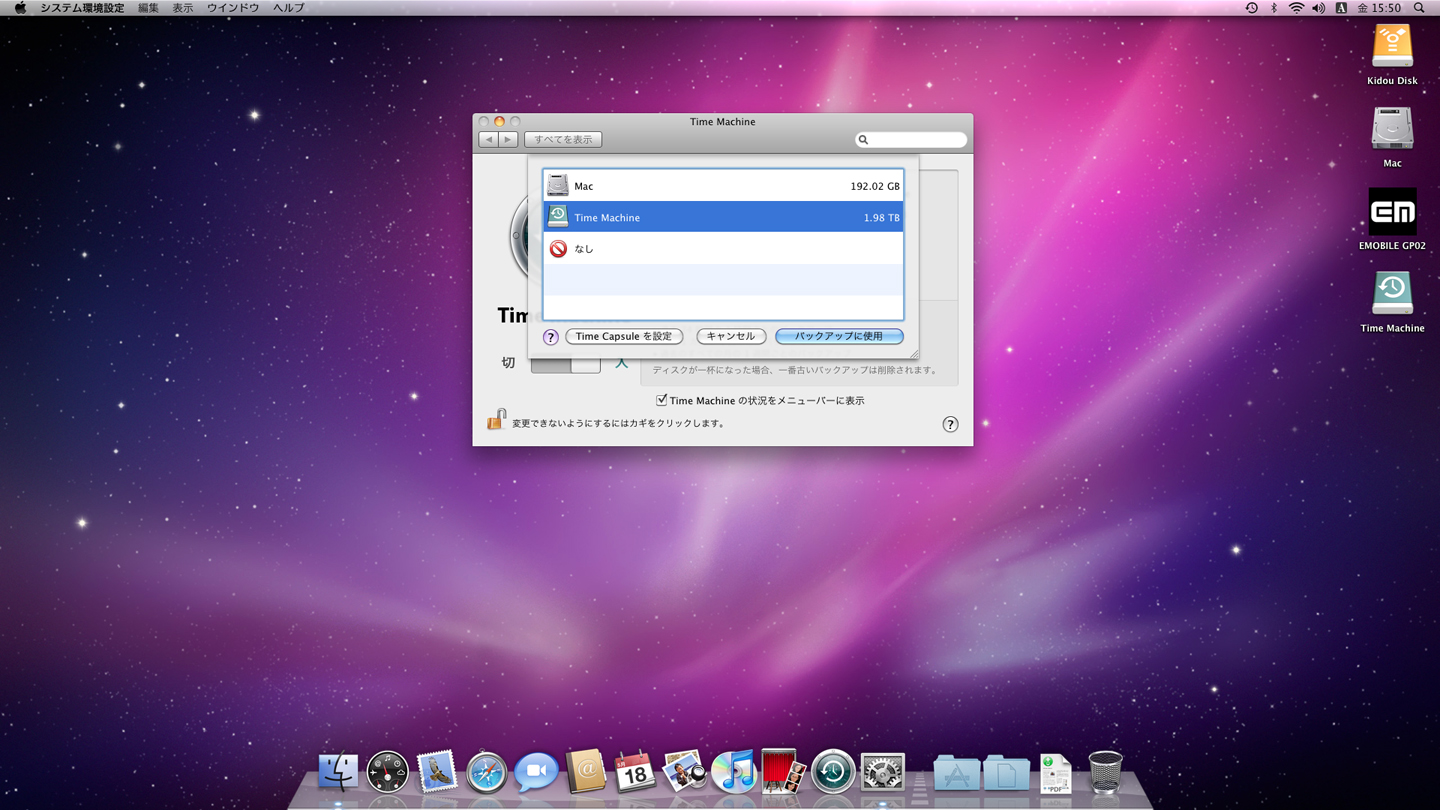Open Mail stamp icon in Dock
1440x810 pixels.
[437, 772]
